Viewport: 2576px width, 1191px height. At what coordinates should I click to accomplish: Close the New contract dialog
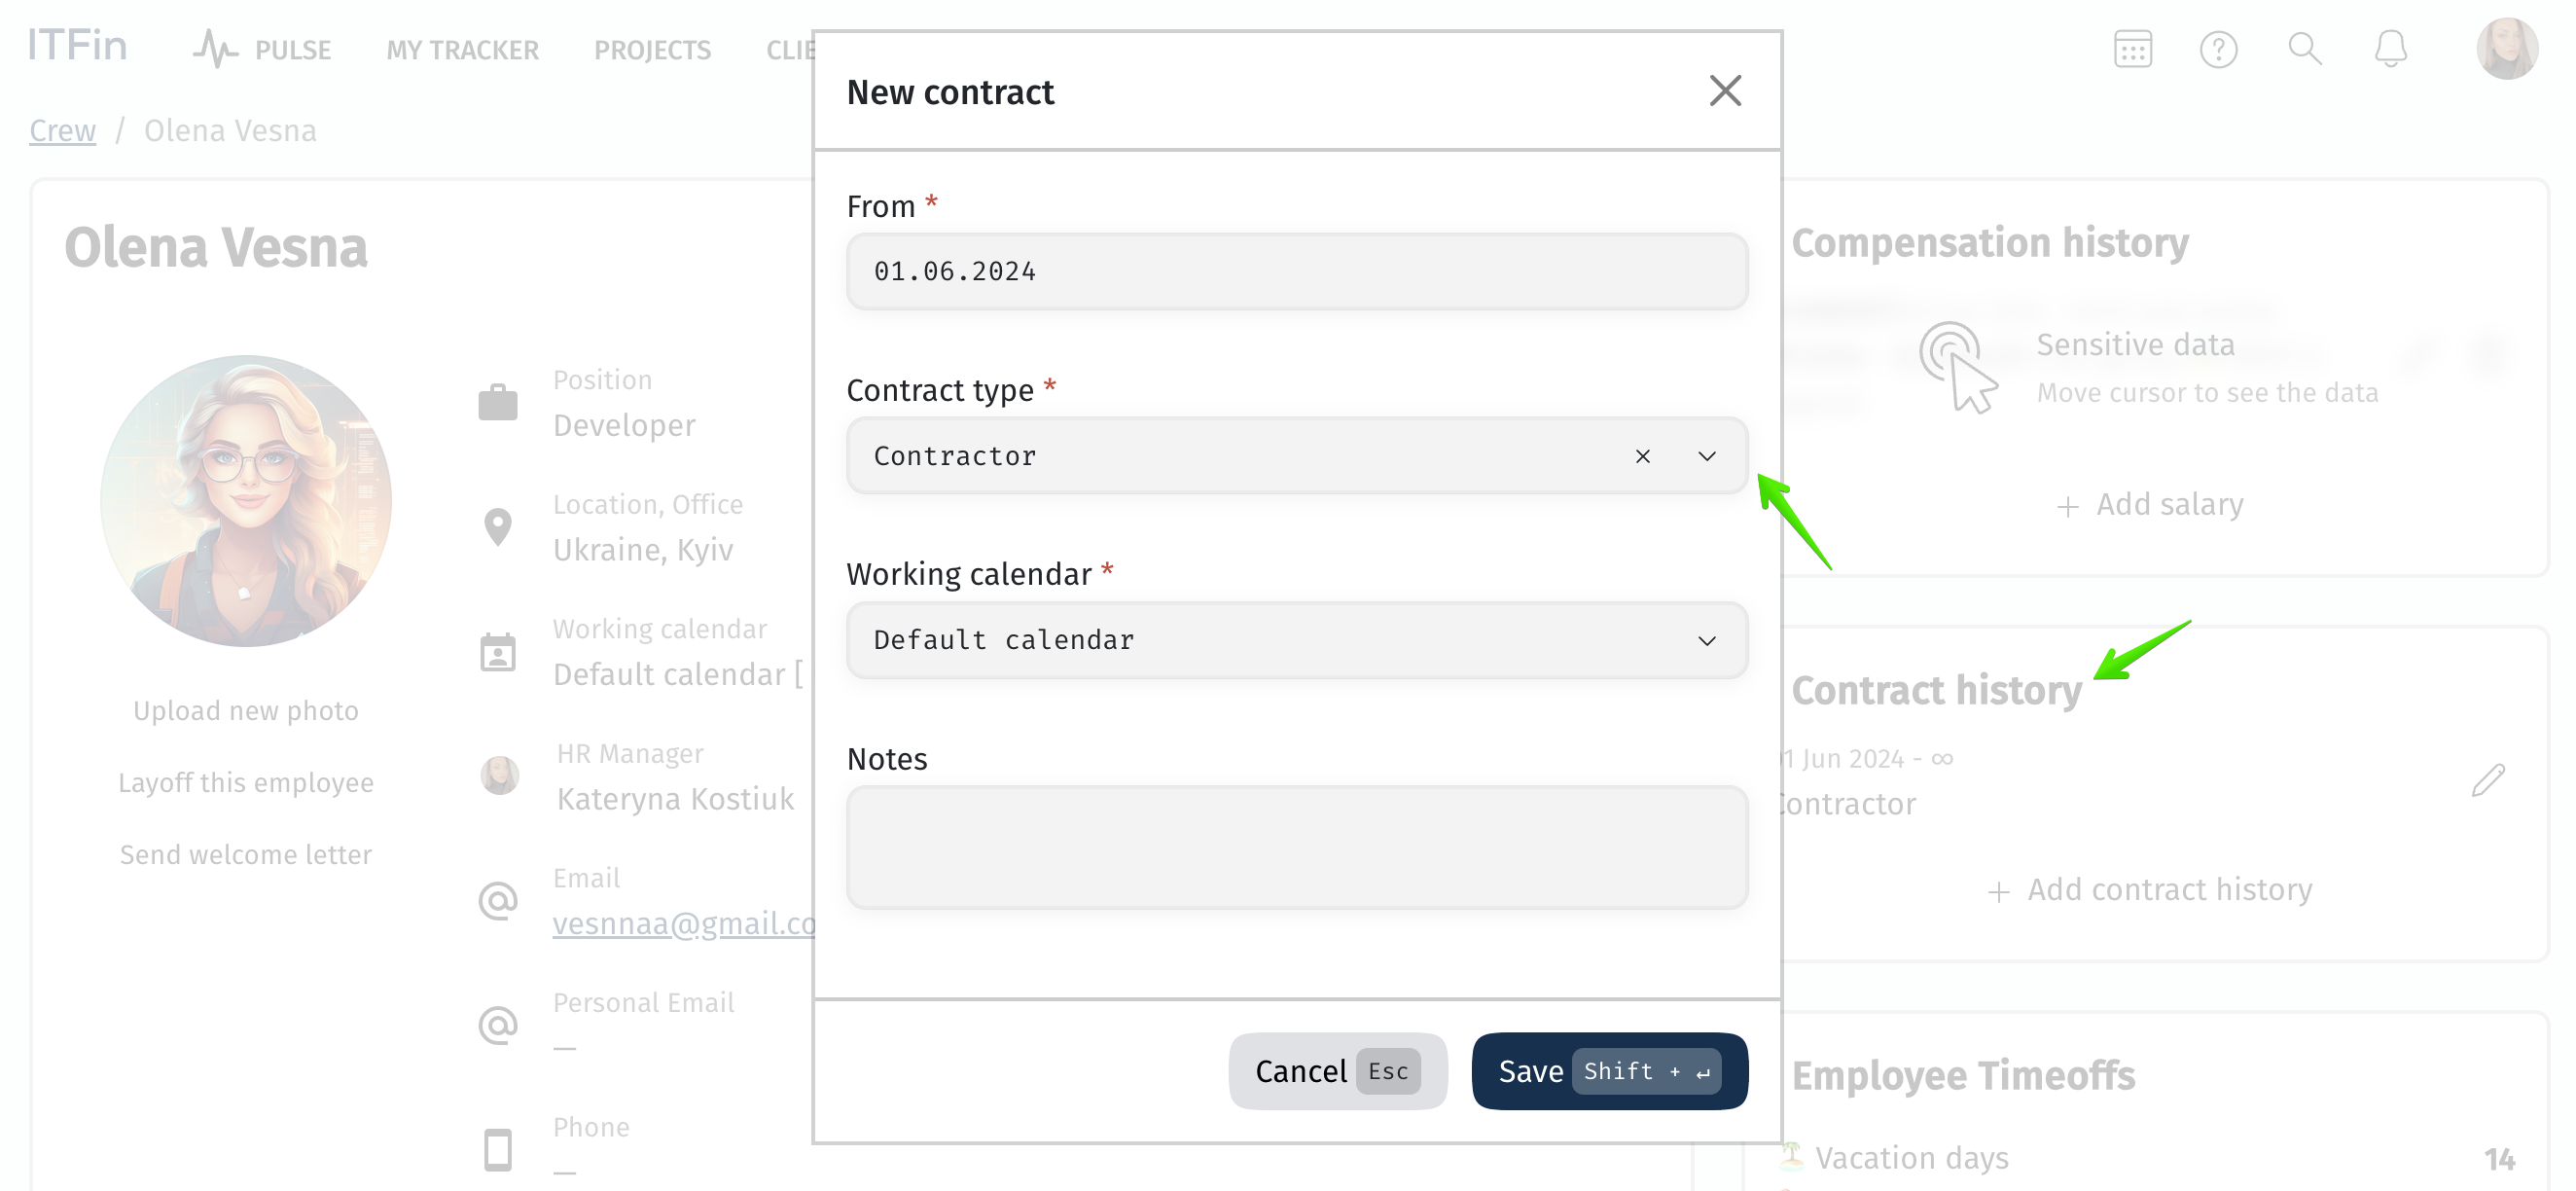1724,91
